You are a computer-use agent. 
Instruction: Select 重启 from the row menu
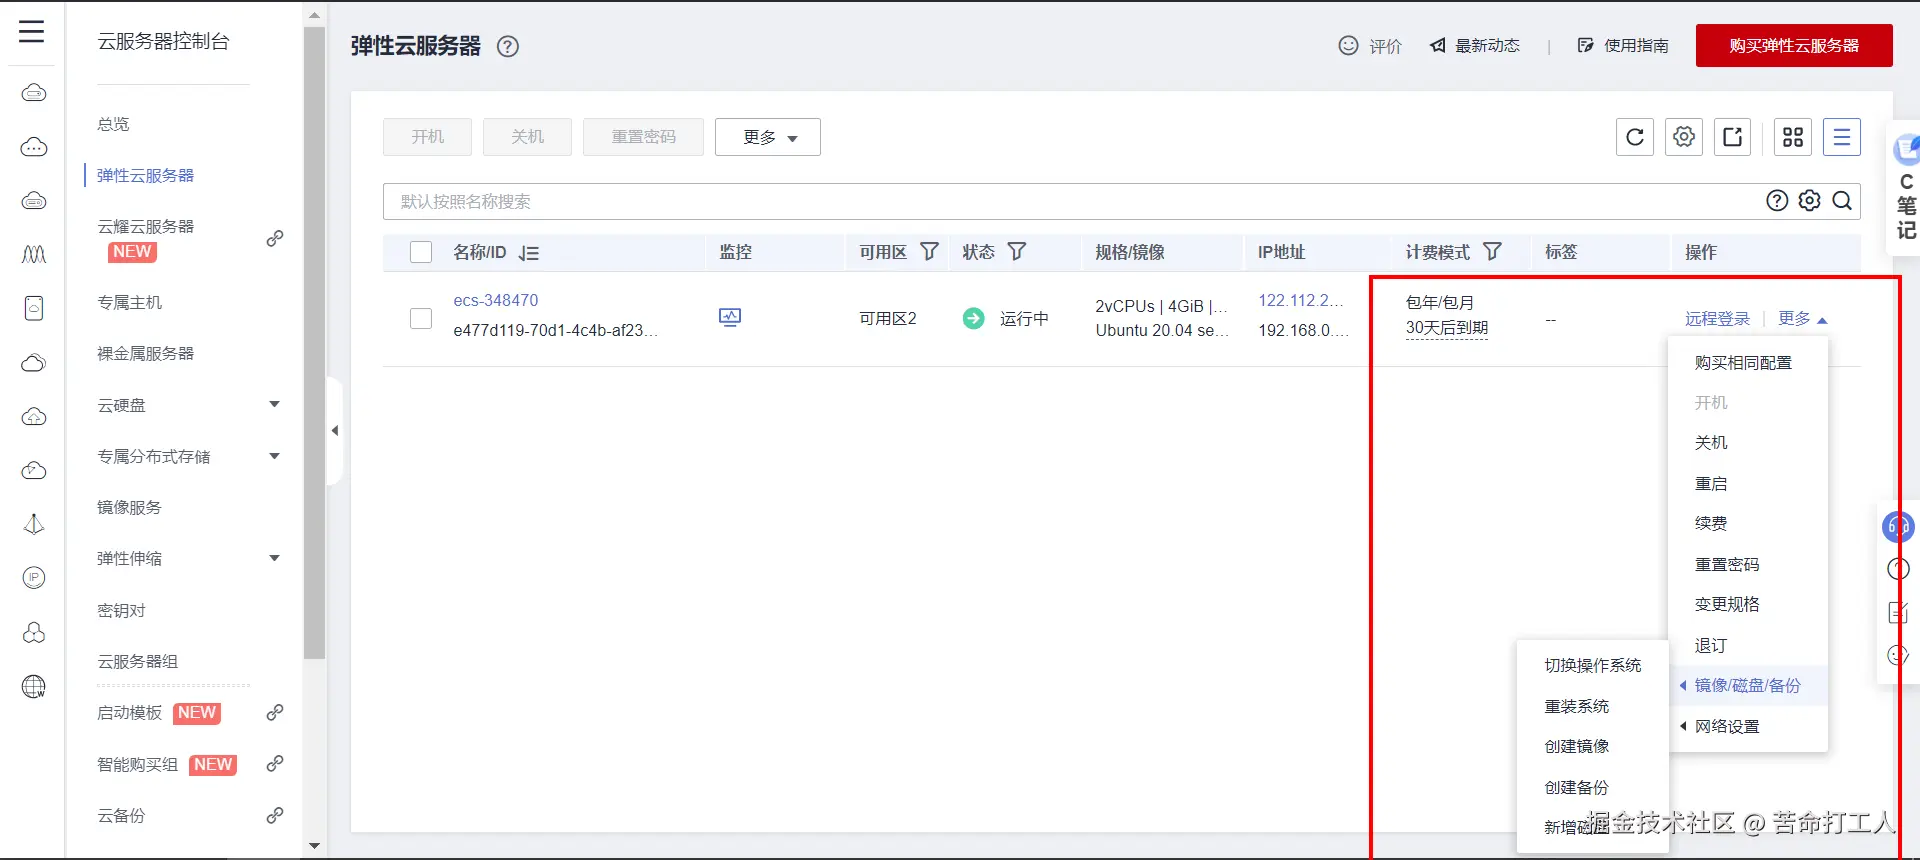click(1711, 484)
